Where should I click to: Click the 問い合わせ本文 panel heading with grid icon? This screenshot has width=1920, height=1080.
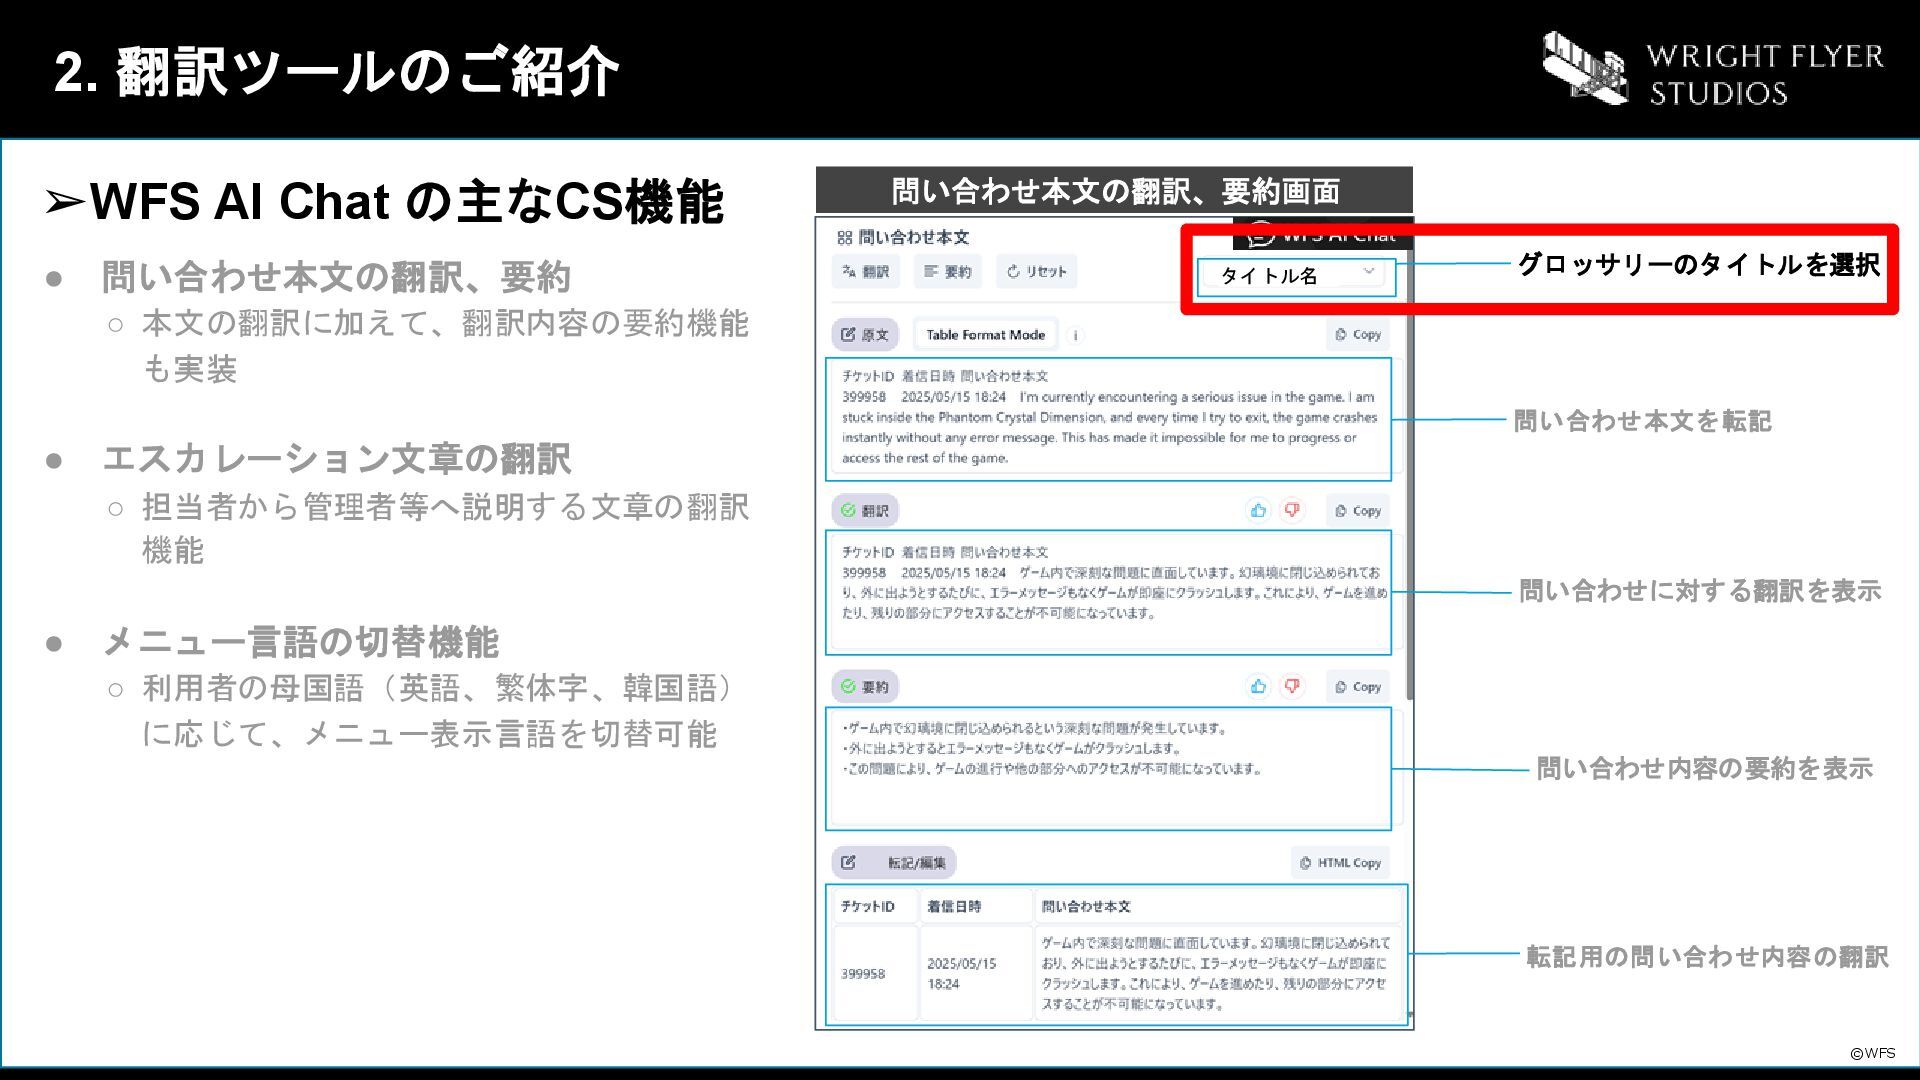(903, 237)
